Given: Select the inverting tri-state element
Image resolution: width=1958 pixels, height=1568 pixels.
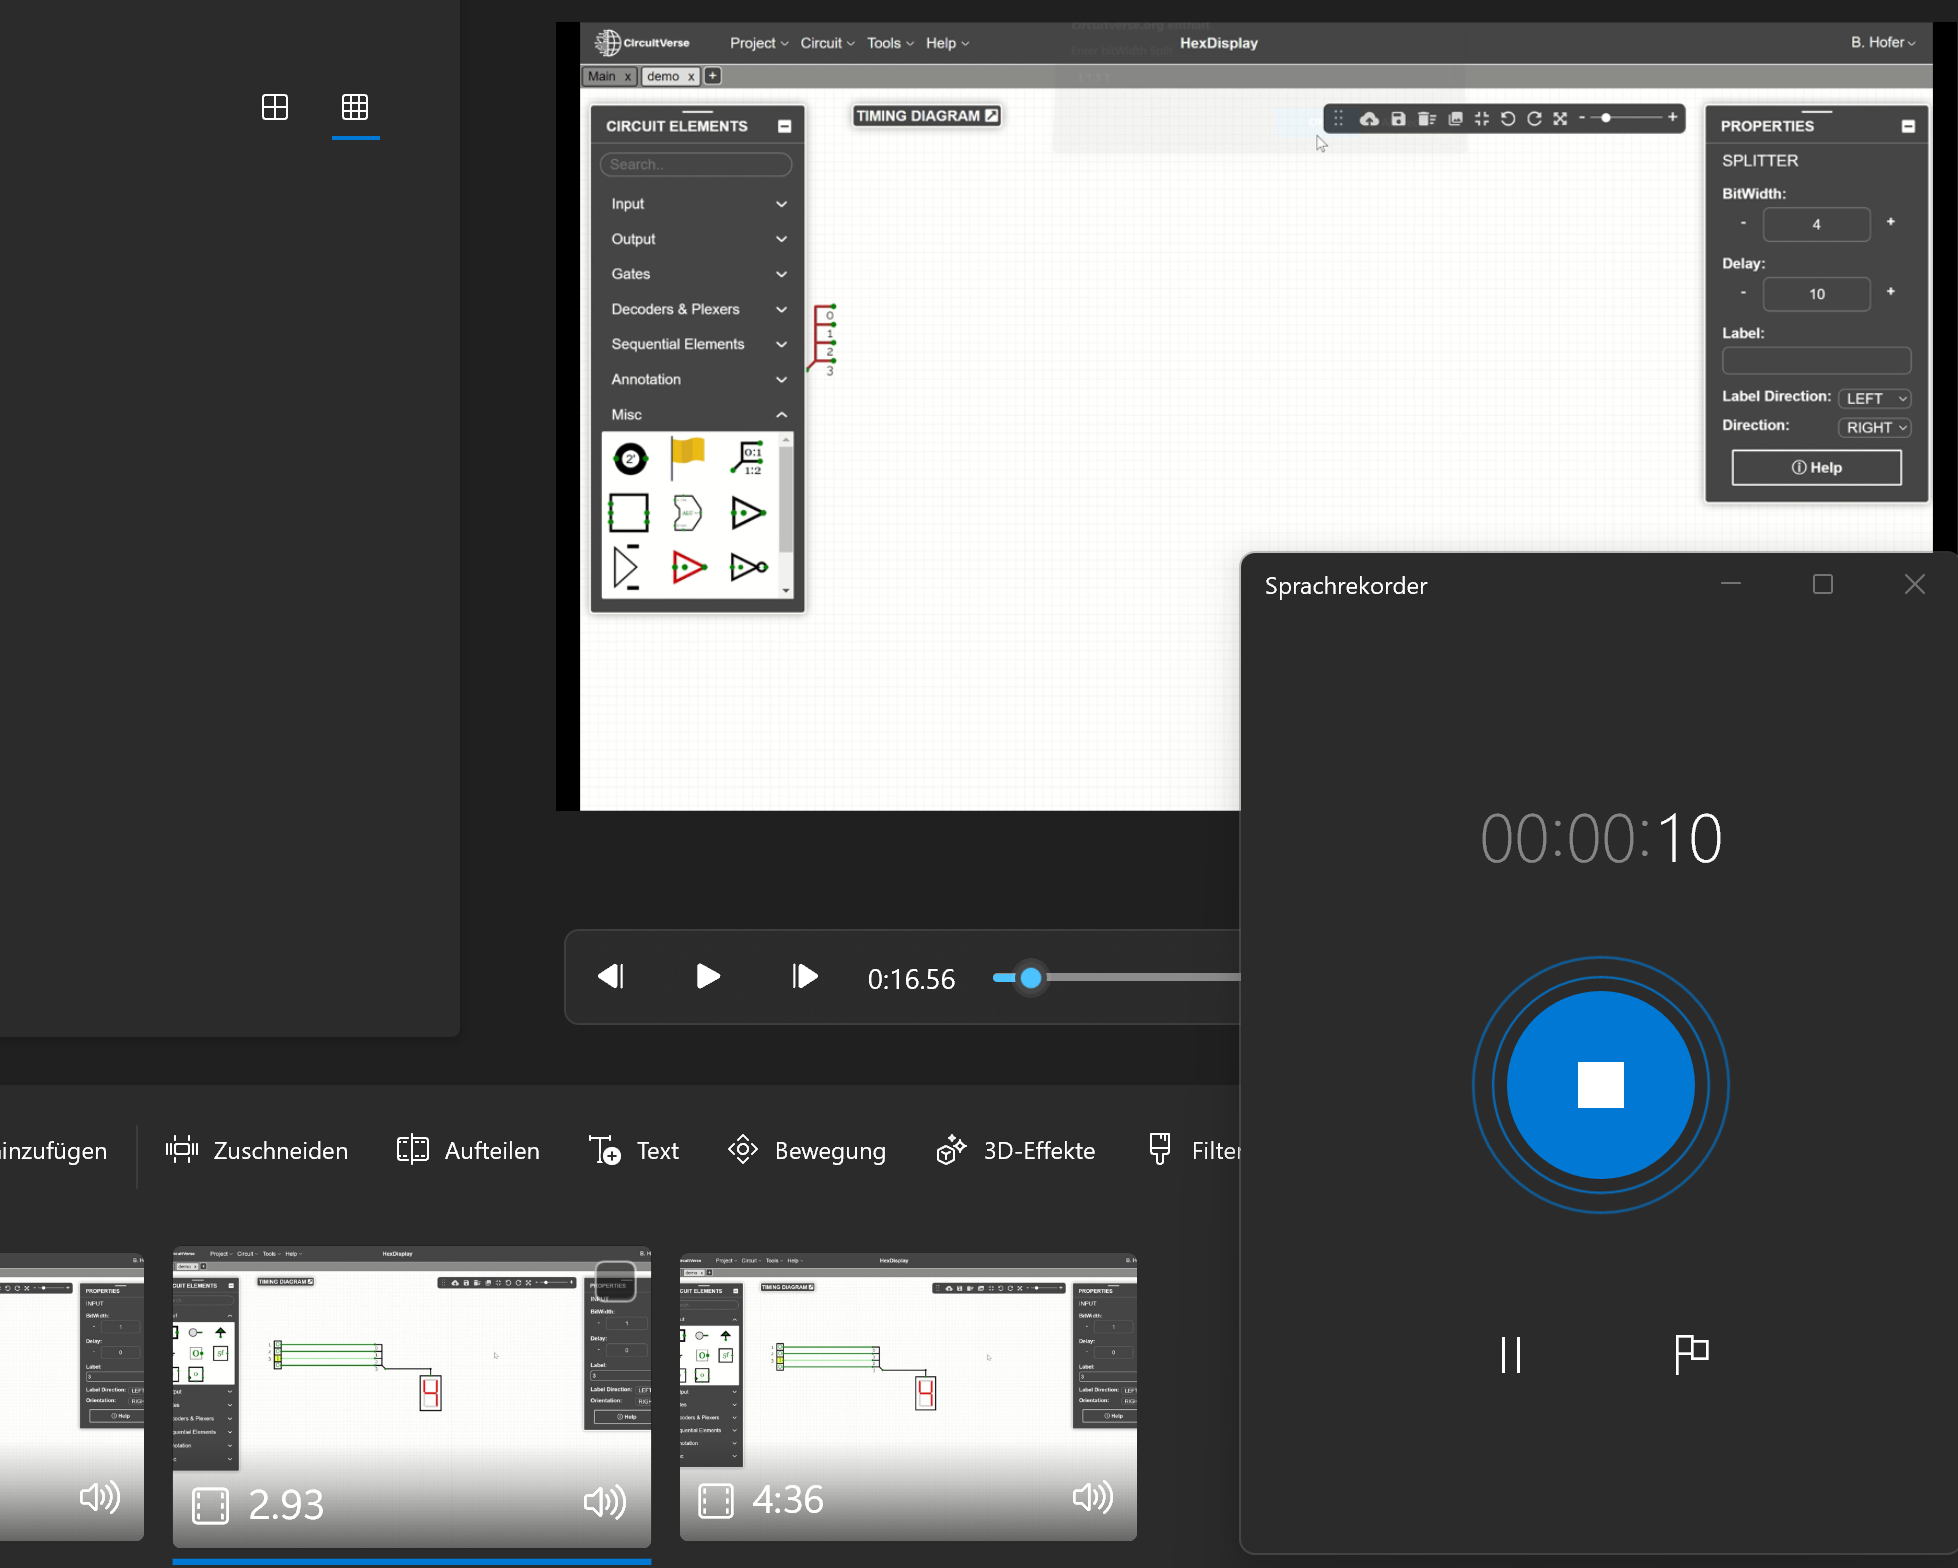Looking at the screenshot, I should [748, 567].
